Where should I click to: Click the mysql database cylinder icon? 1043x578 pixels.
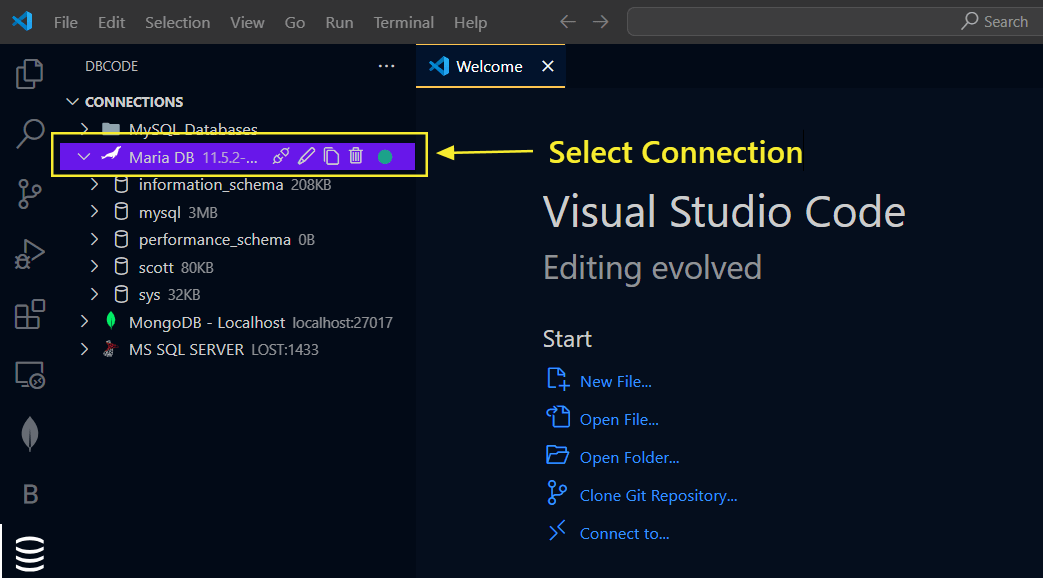coord(121,212)
